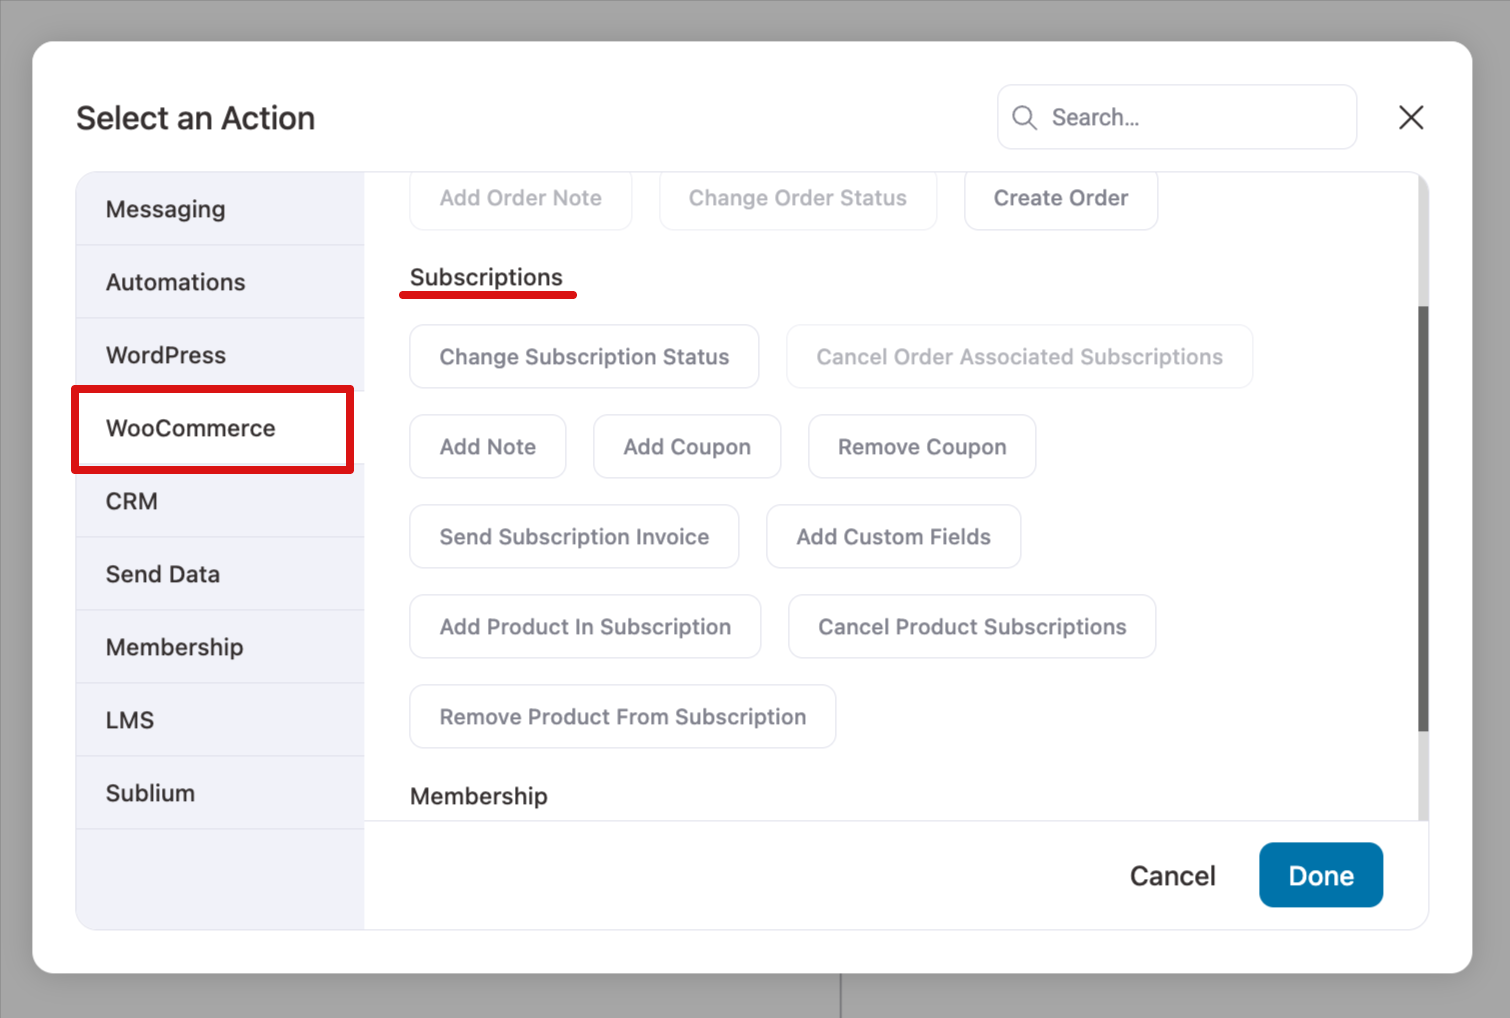Choose the Create Order action

coord(1060,198)
